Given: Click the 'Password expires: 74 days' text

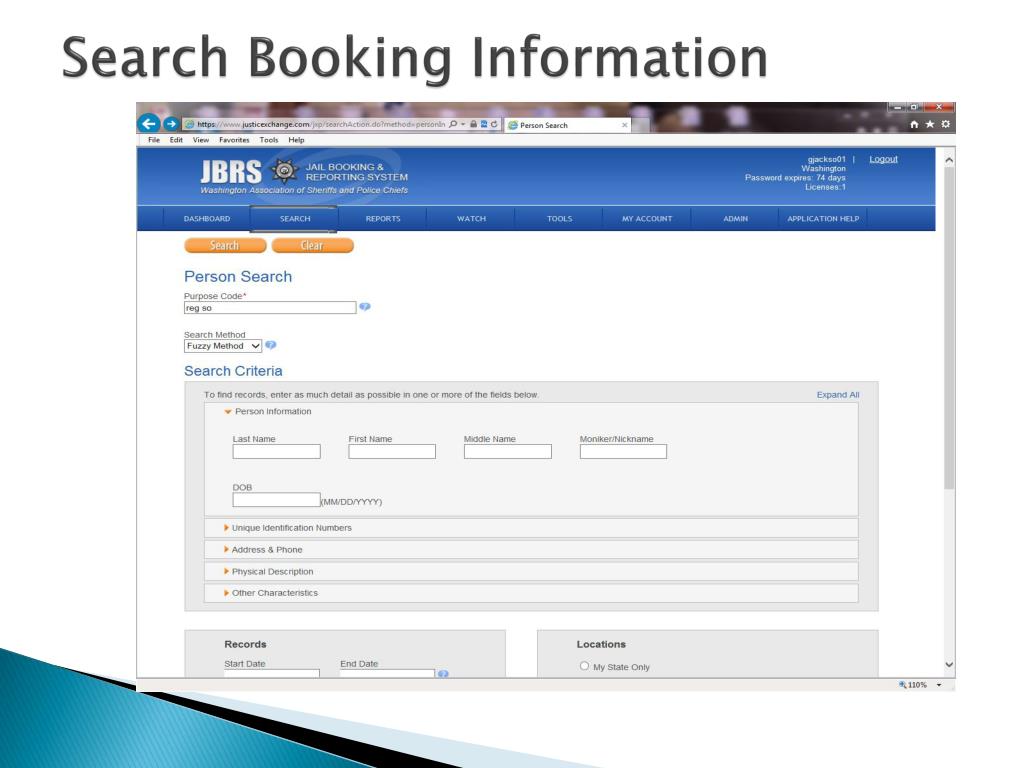Looking at the screenshot, I should click(795, 178).
